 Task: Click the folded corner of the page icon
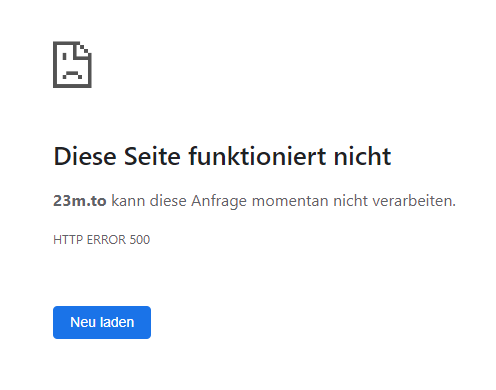(x=83, y=50)
